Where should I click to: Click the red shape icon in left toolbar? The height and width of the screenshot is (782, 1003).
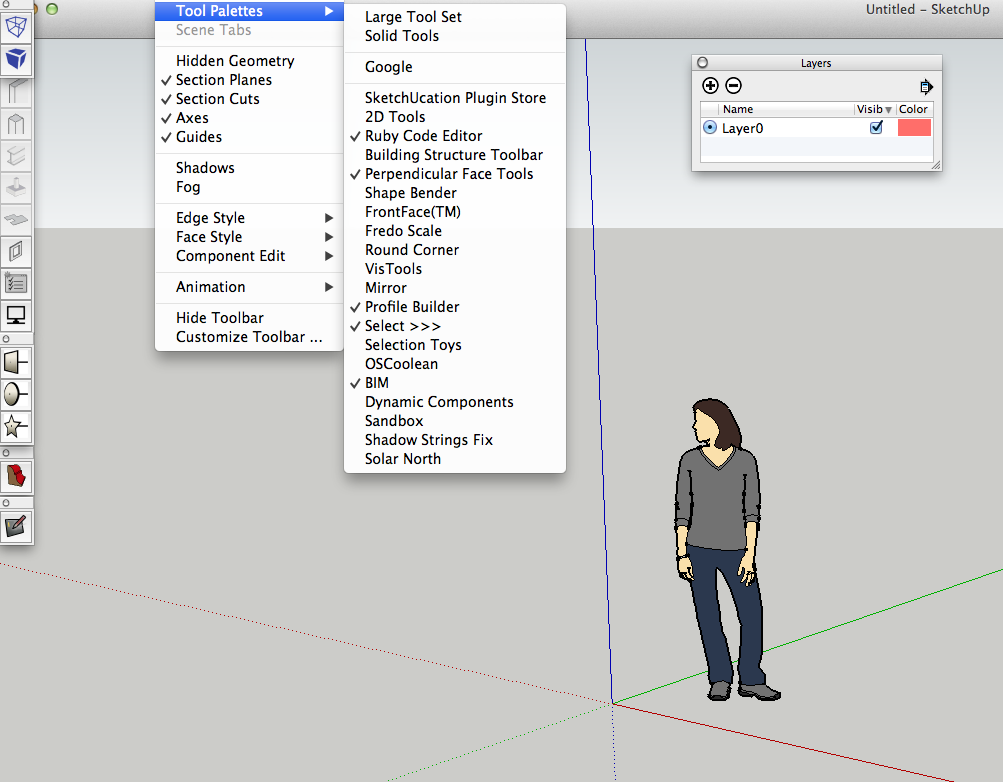pyautogui.click(x=17, y=474)
